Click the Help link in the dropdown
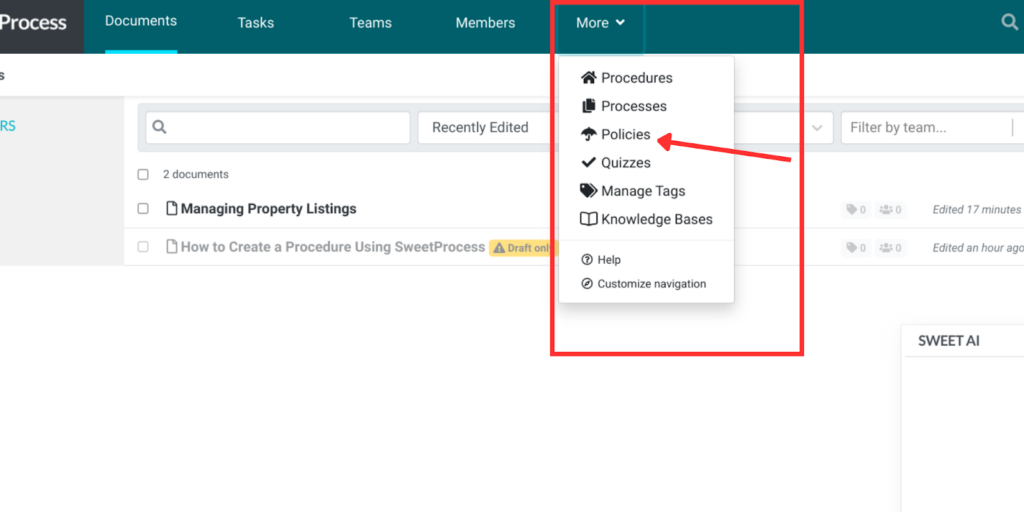1024x512 pixels. 609,260
